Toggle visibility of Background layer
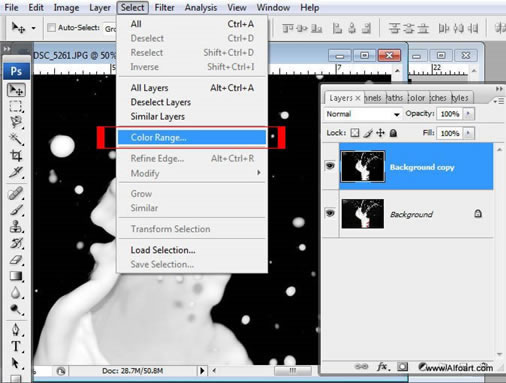 pos(330,213)
